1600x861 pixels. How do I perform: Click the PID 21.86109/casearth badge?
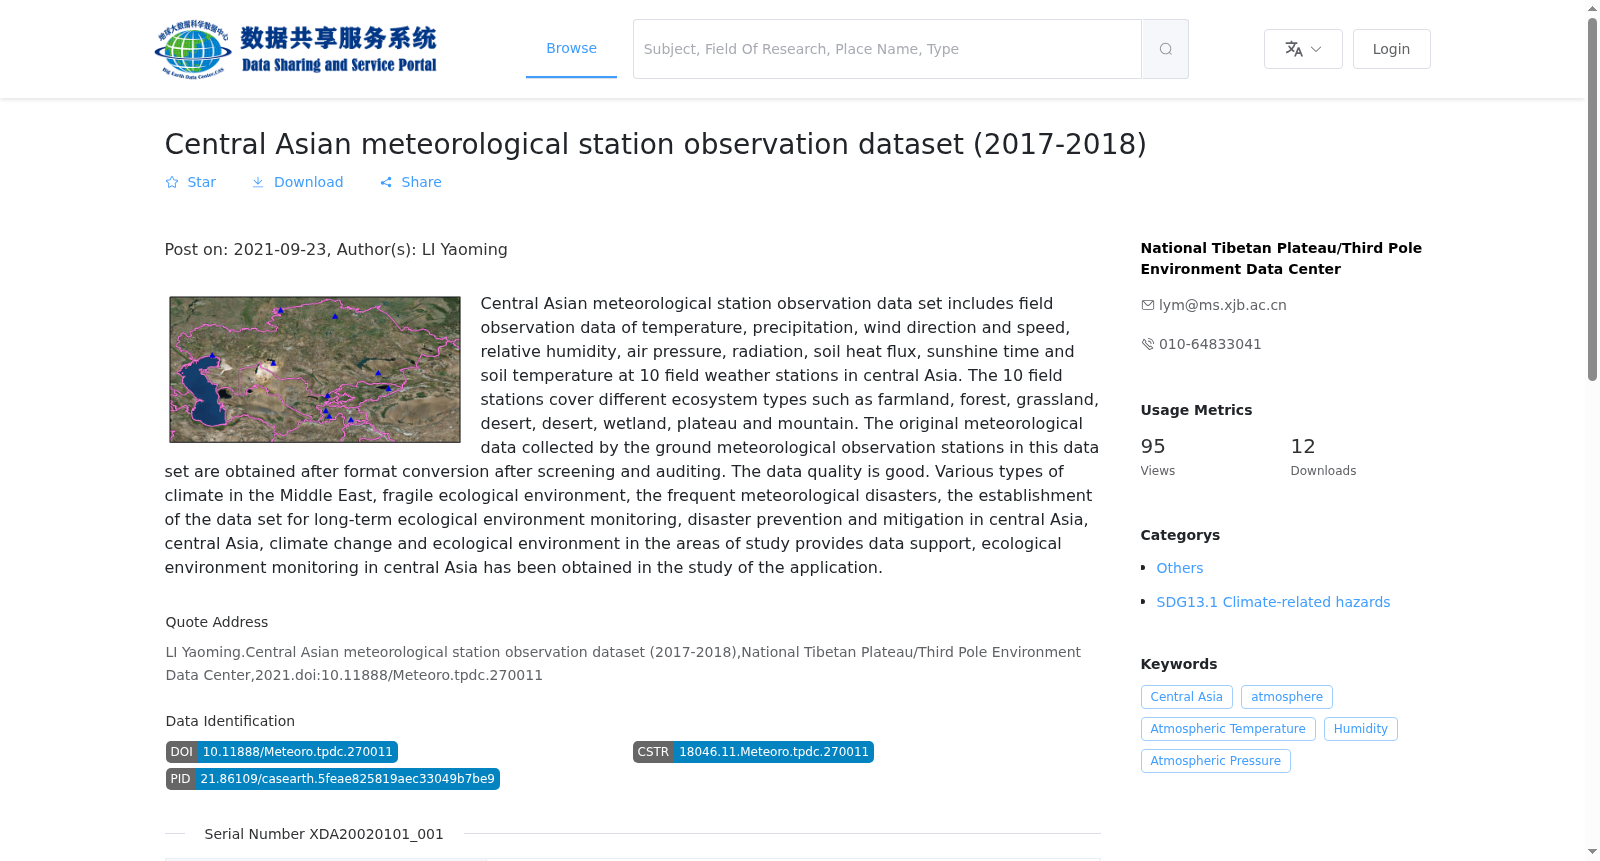click(333, 779)
